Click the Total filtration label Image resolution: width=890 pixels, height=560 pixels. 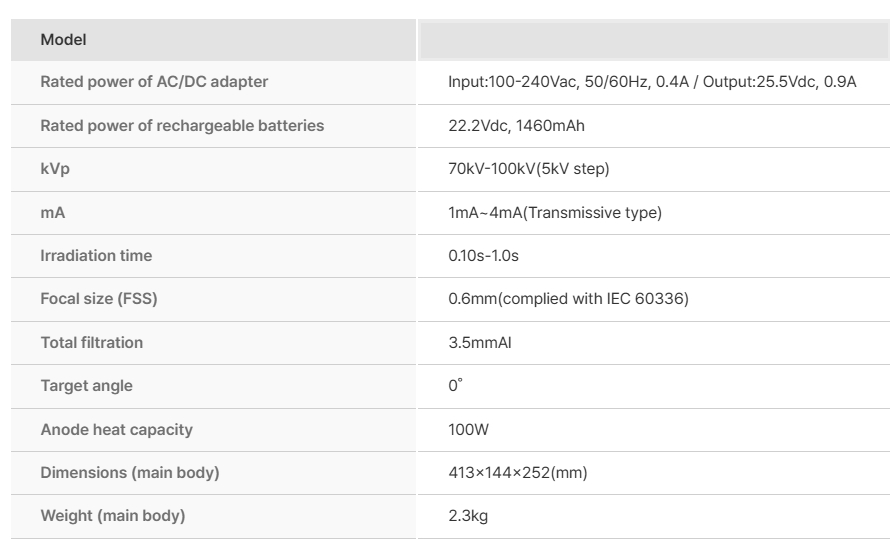pos(91,342)
